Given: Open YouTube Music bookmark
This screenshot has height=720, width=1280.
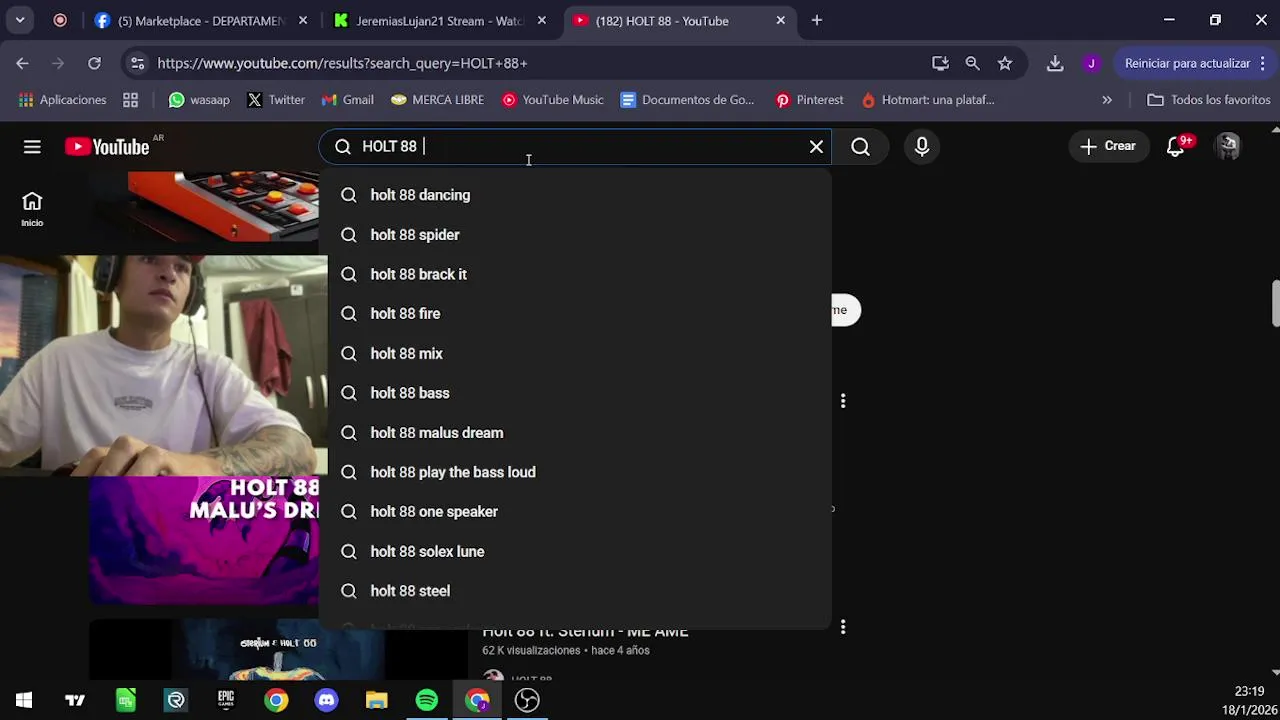Looking at the screenshot, I should coord(553,100).
